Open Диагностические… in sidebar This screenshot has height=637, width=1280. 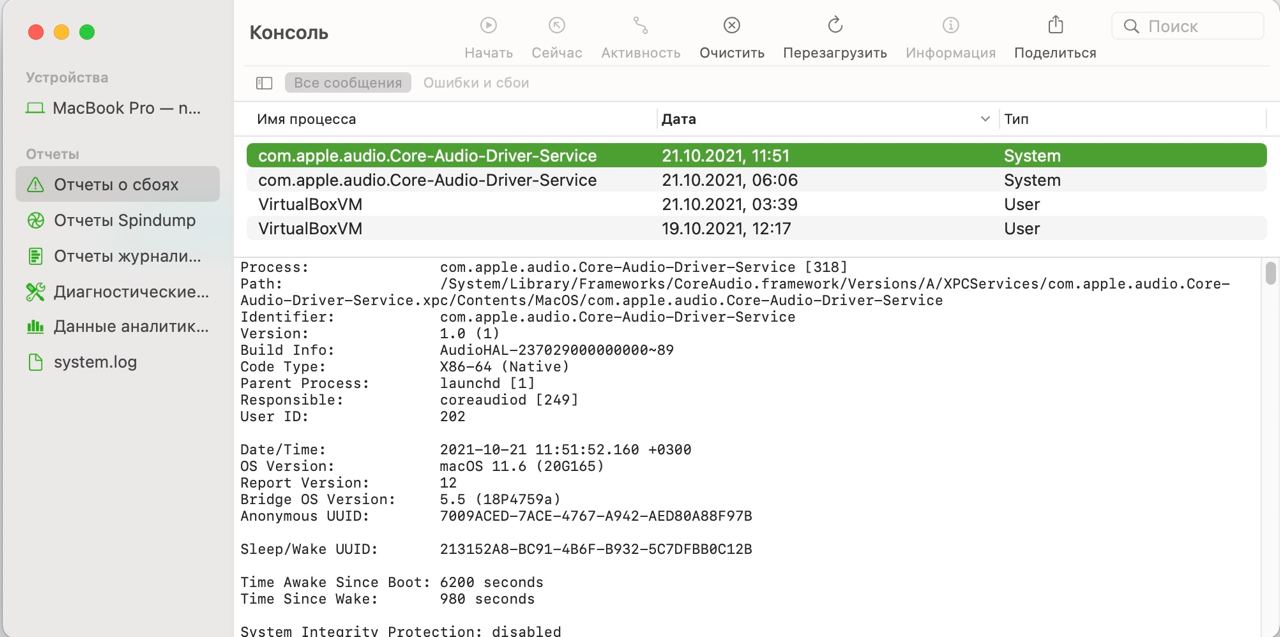[x=118, y=292]
